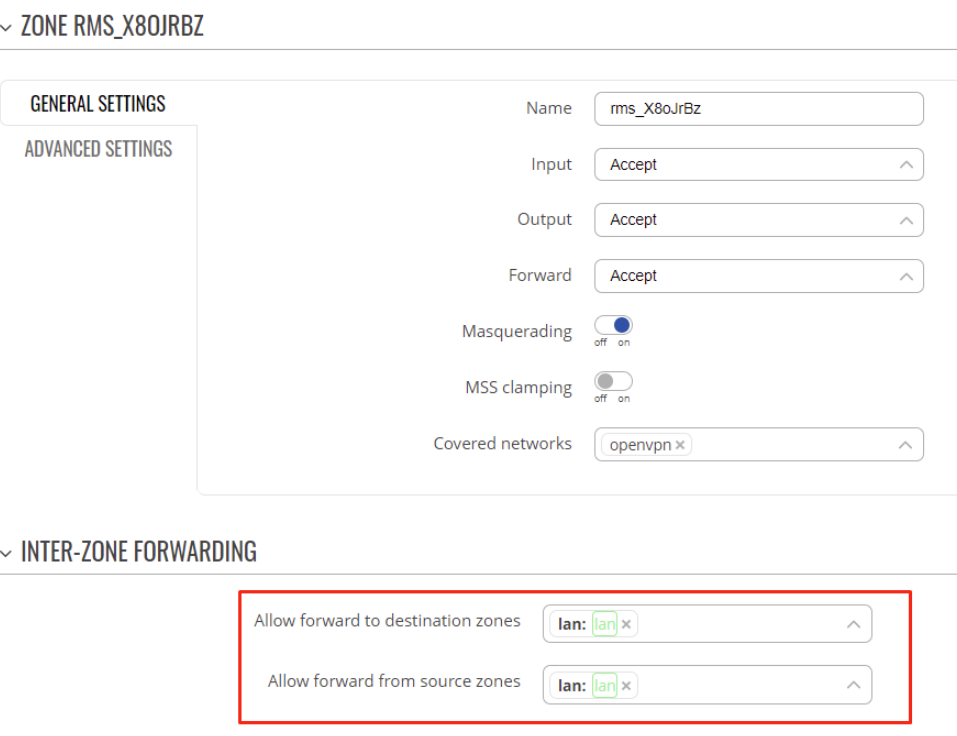Disable the Masquerading toggle

click(613, 325)
